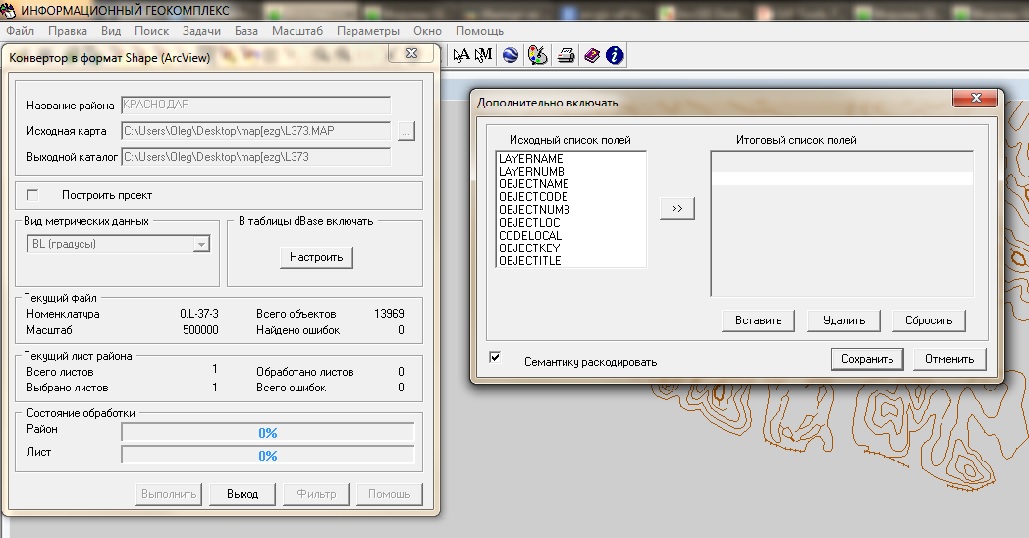Click the blue info icon
The image size is (1029, 538).
coord(614,56)
